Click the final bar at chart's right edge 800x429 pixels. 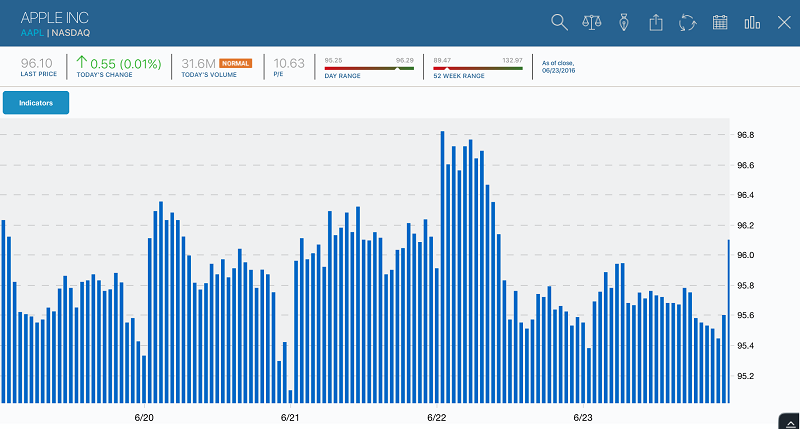[x=729, y=321]
